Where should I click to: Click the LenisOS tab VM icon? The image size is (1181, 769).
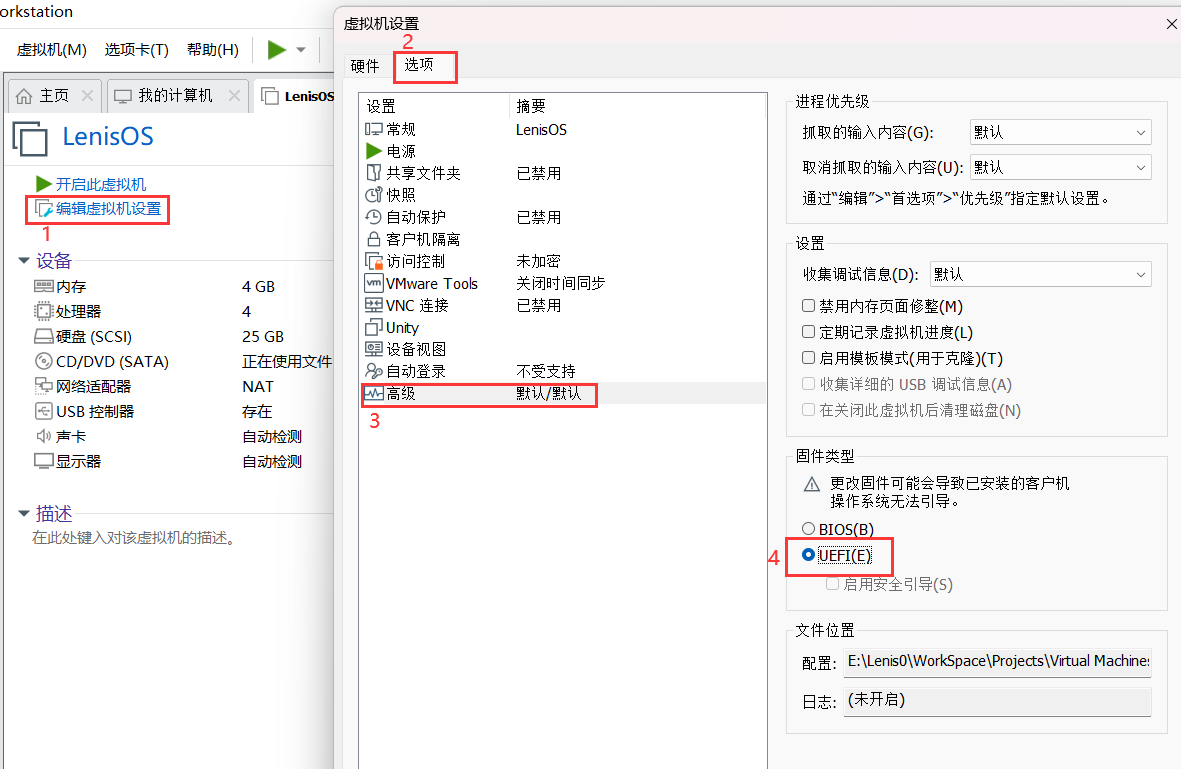270,96
